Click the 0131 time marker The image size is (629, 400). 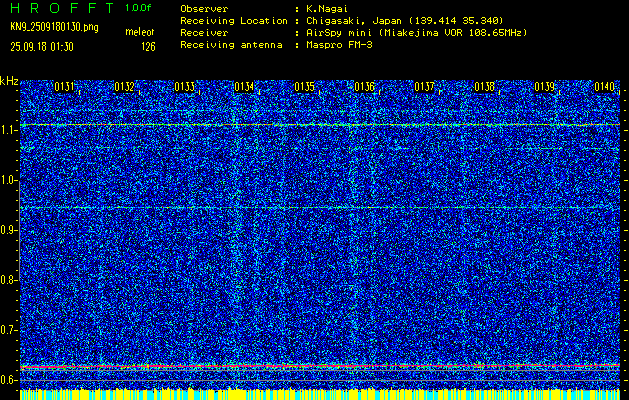click(x=65, y=87)
